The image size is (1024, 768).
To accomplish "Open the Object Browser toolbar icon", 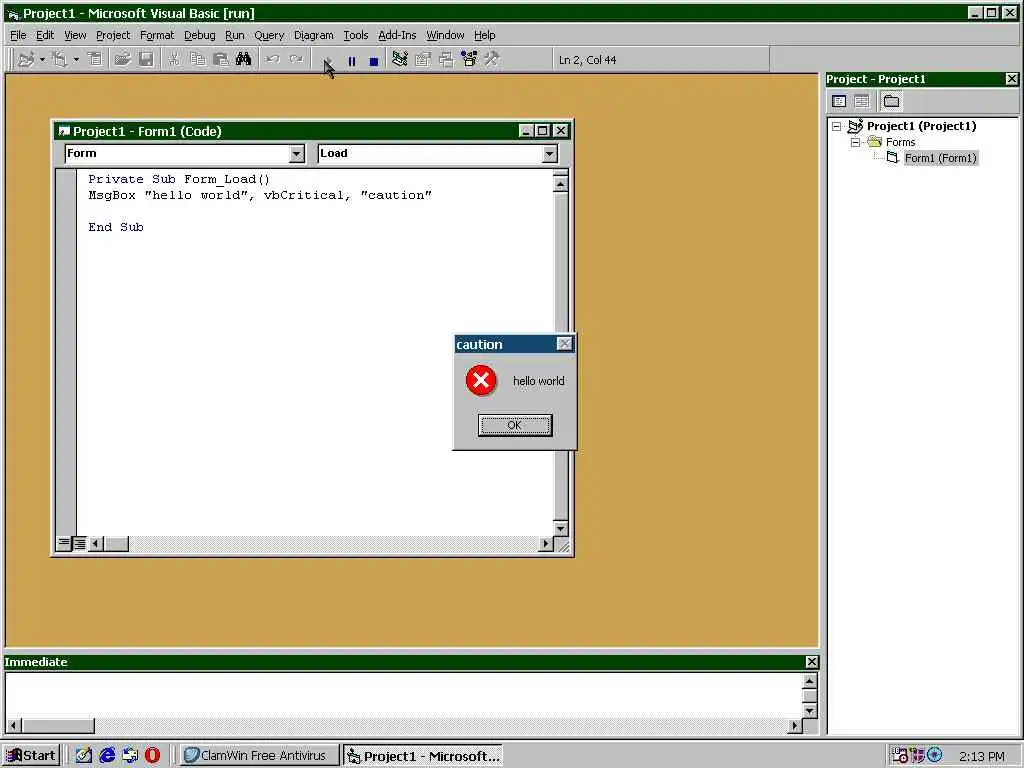I will click(470, 59).
